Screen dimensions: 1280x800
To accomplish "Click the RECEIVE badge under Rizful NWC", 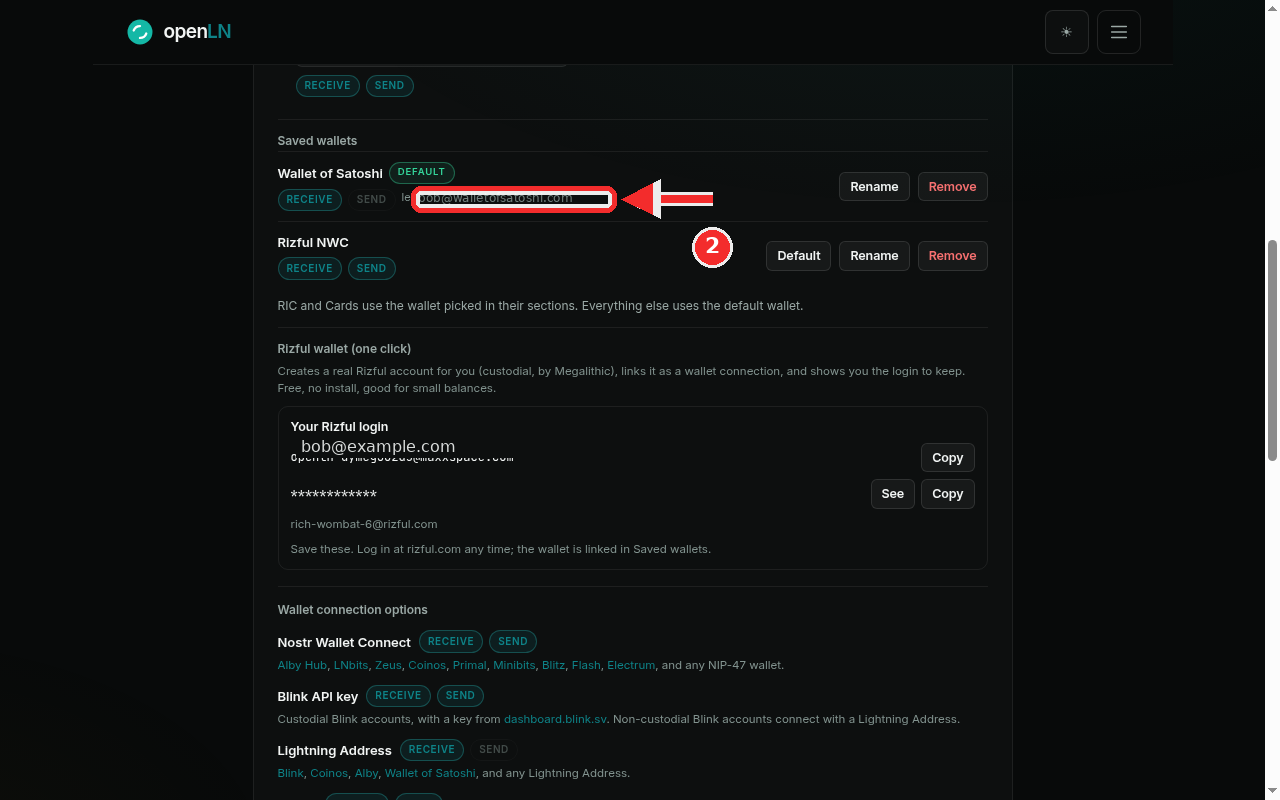I will pos(309,268).
